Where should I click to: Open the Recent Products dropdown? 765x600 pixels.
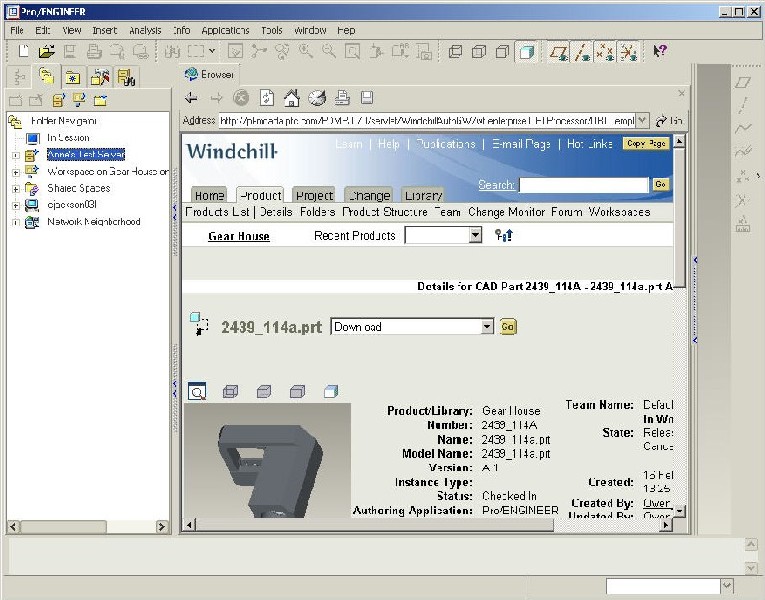click(475, 235)
